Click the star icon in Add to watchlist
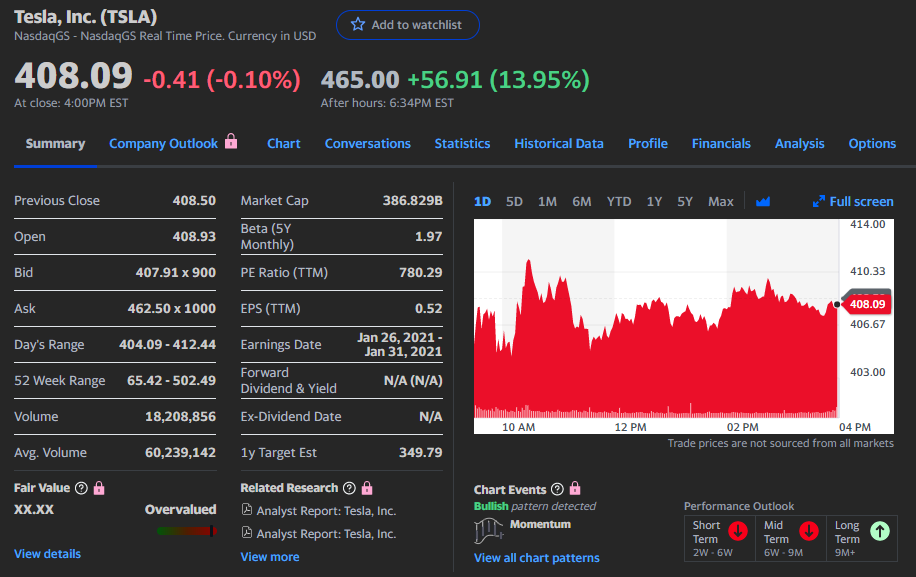Viewport: 916px width, 577px height. [358, 25]
